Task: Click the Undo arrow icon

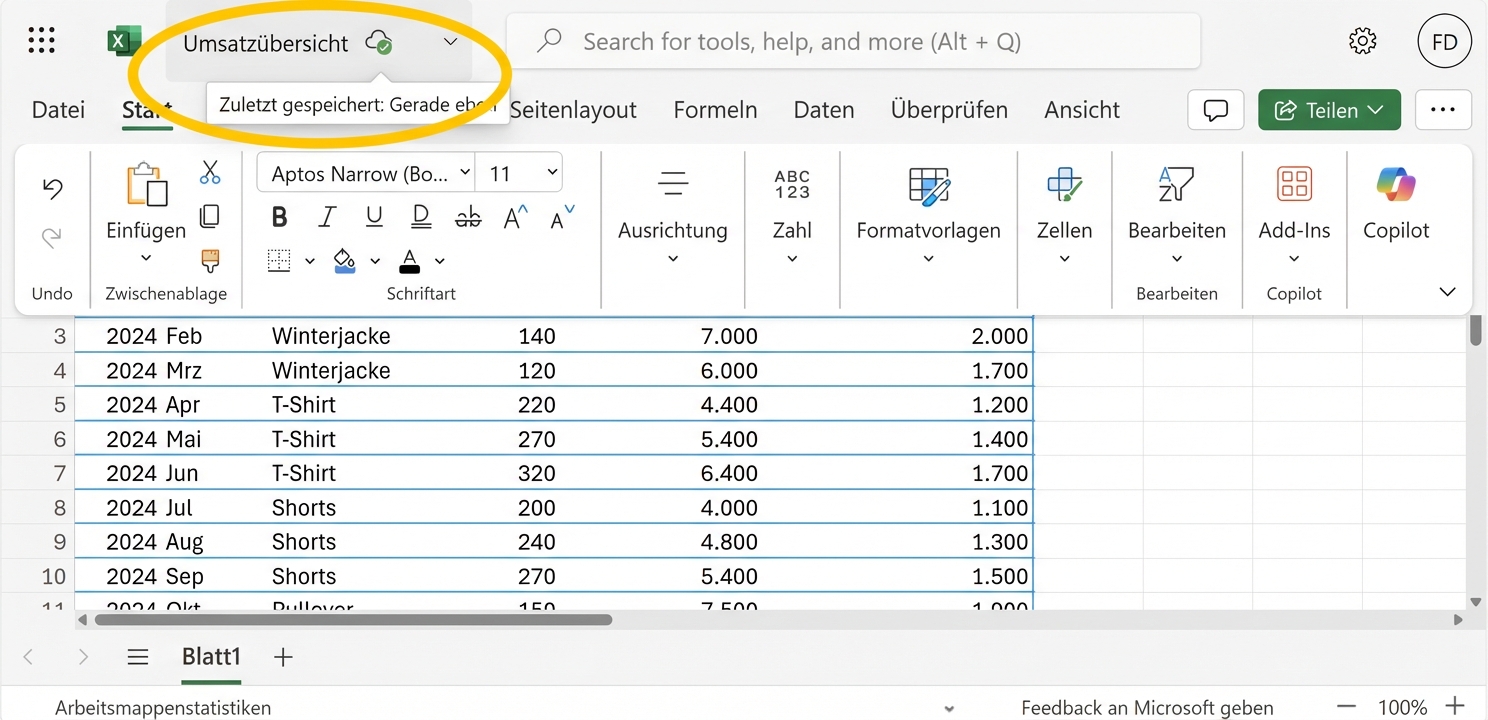Action: point(51,188)
